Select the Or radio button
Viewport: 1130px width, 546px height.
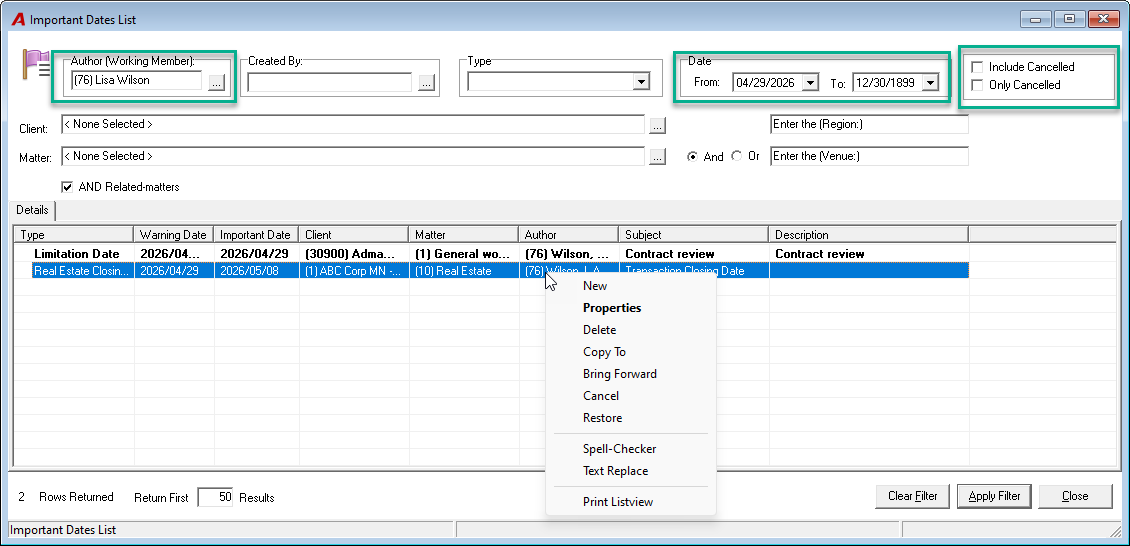tap(736, 156)
